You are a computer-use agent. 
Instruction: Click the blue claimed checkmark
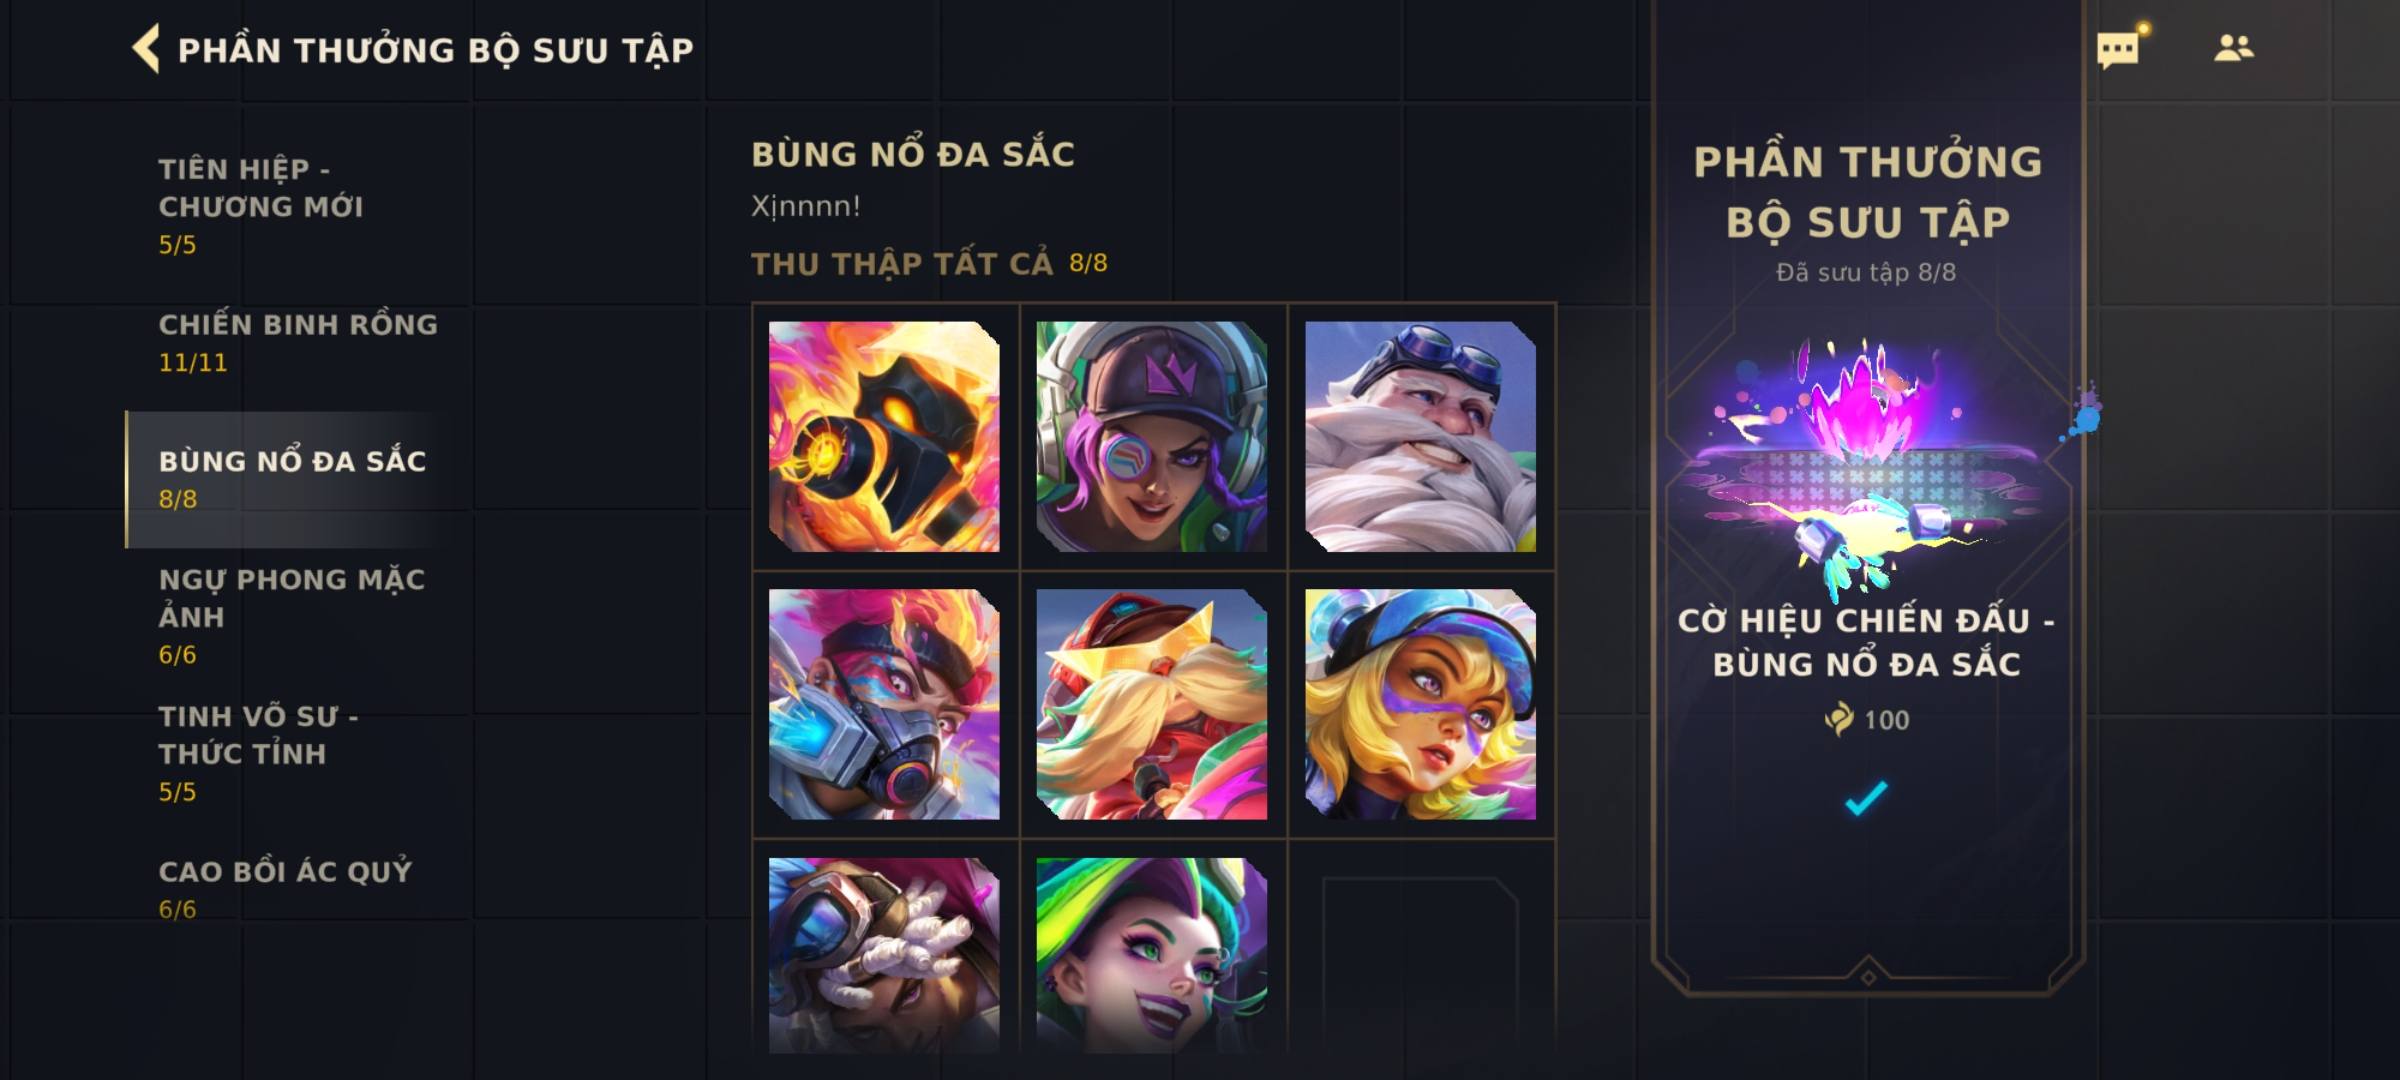1866,798
